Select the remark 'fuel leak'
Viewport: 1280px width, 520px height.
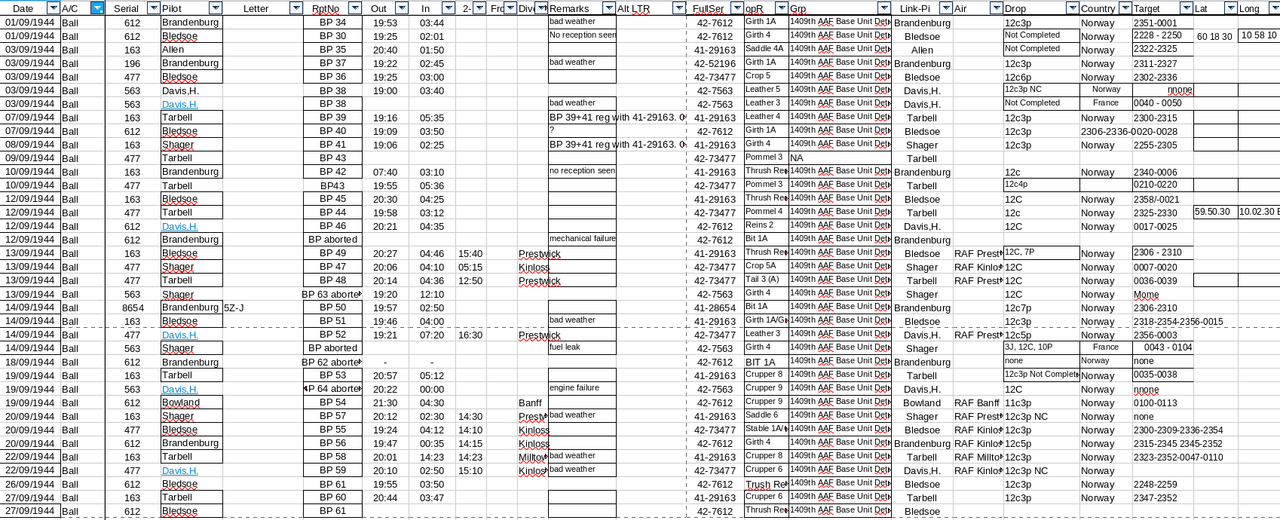coord(581,348)
